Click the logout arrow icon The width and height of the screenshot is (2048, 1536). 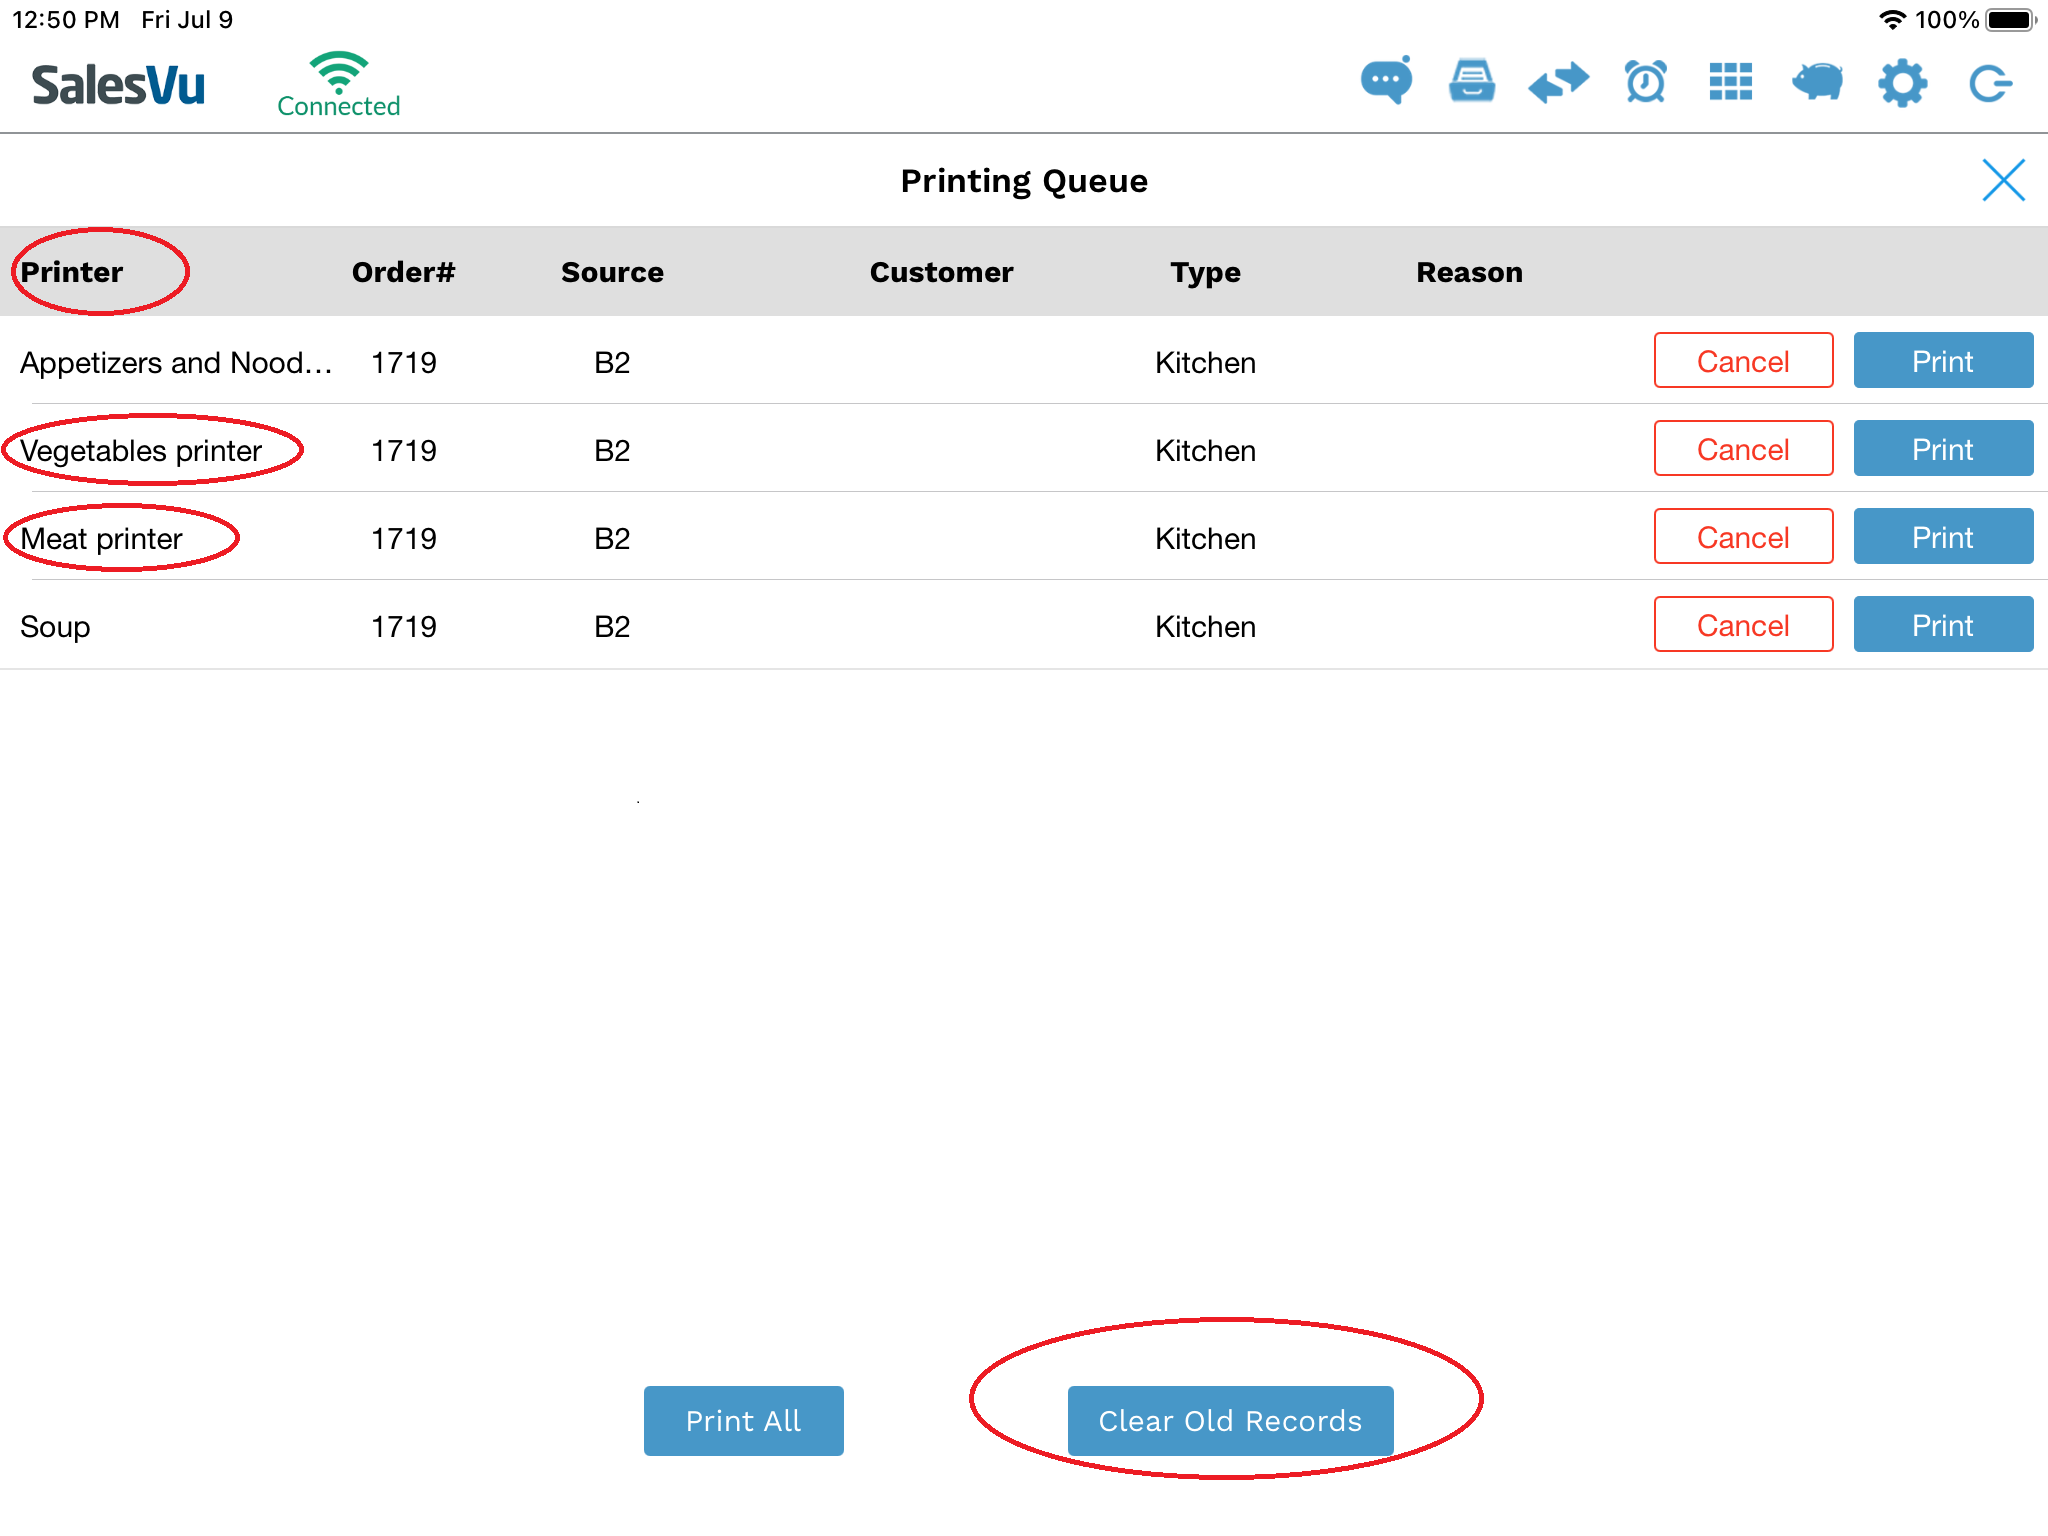coord(1989,82)
